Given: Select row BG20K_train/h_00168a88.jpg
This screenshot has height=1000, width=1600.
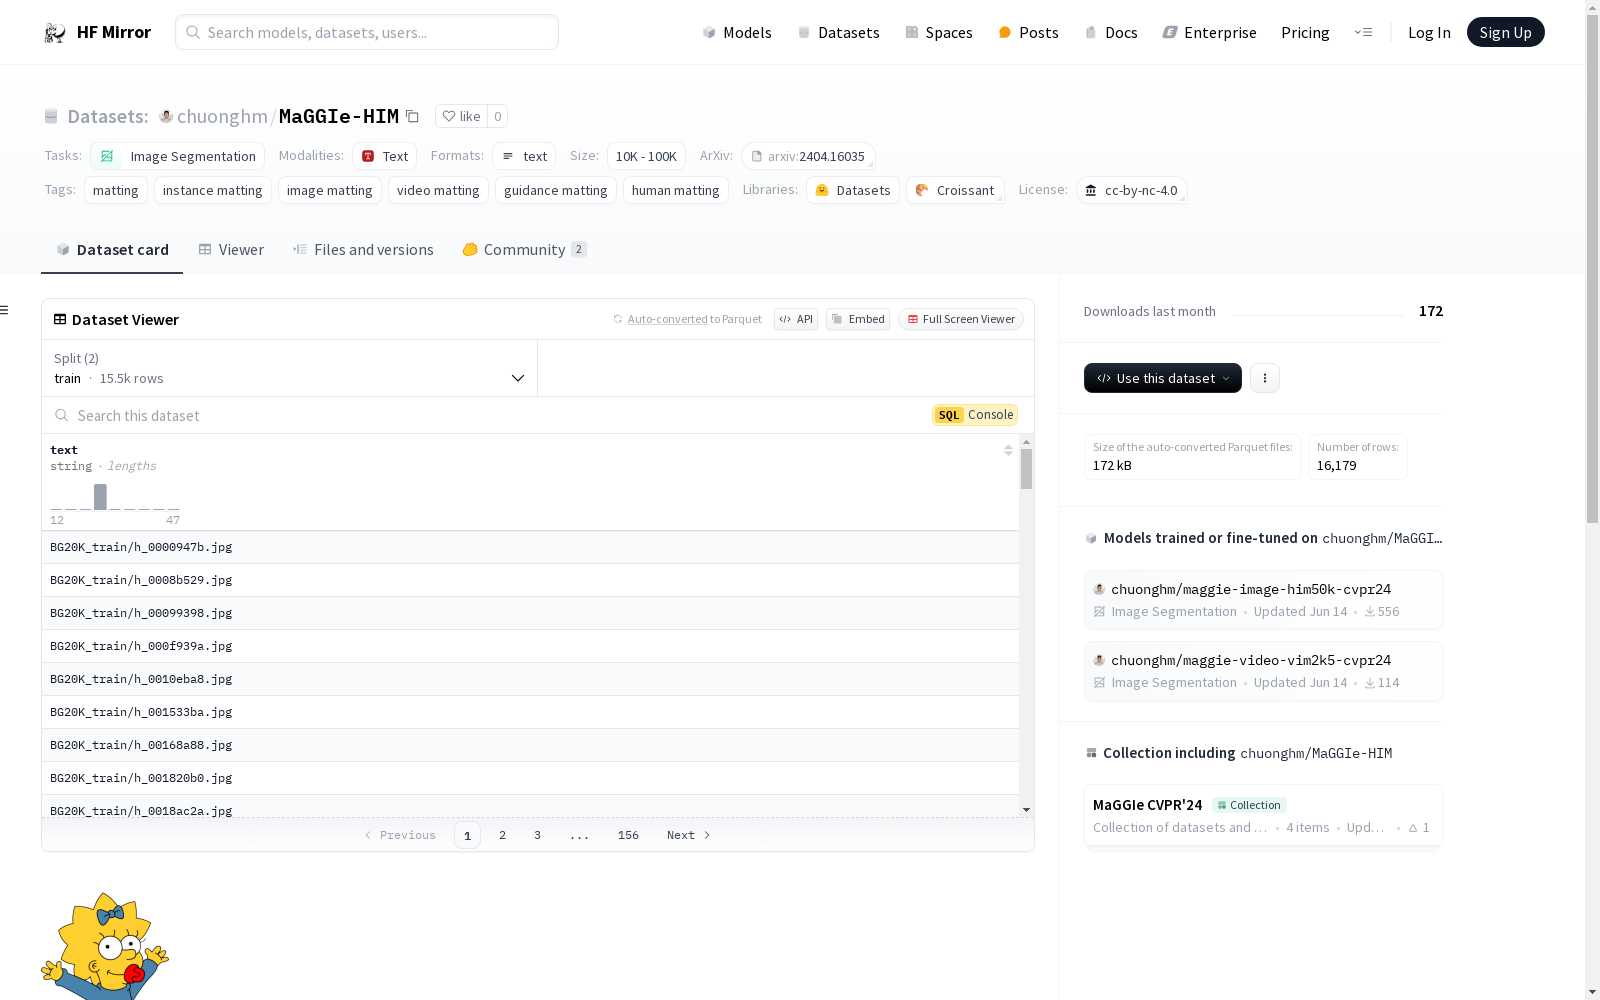Looking at the screenshot, I should pos(530,745).
